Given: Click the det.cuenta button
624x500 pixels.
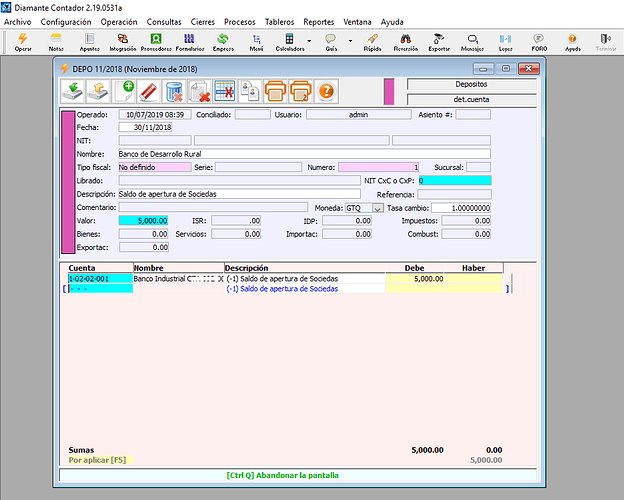Looking at the screenshot, I should 471,99.
